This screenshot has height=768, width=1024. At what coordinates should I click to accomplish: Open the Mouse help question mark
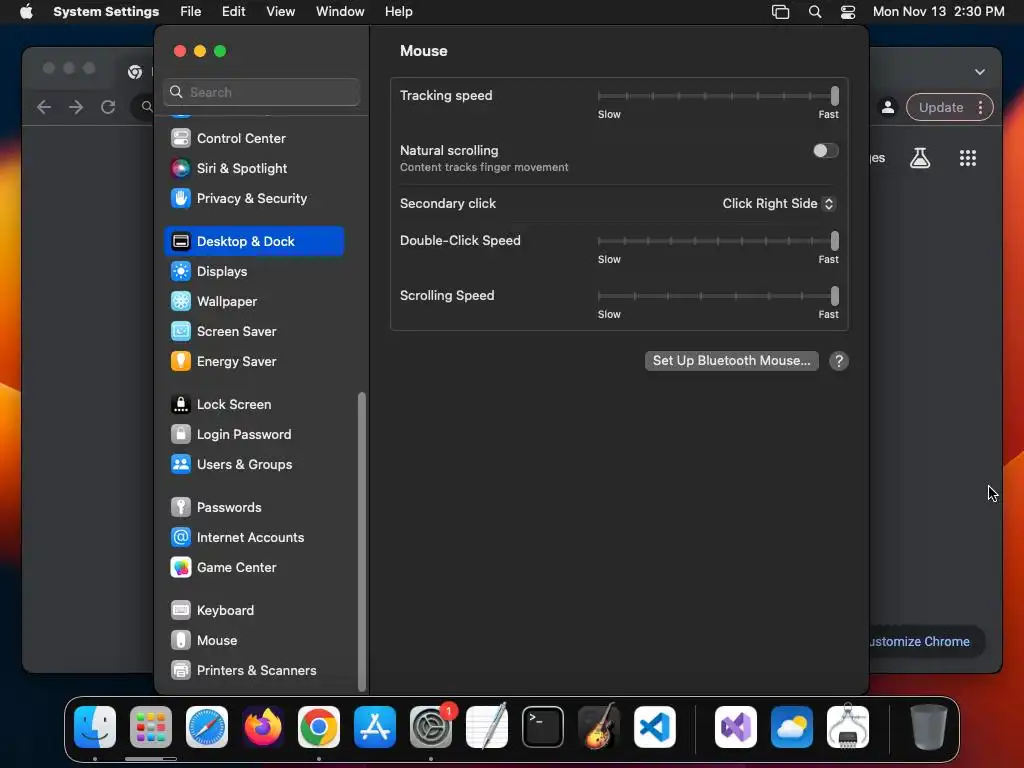click(839, 361)
